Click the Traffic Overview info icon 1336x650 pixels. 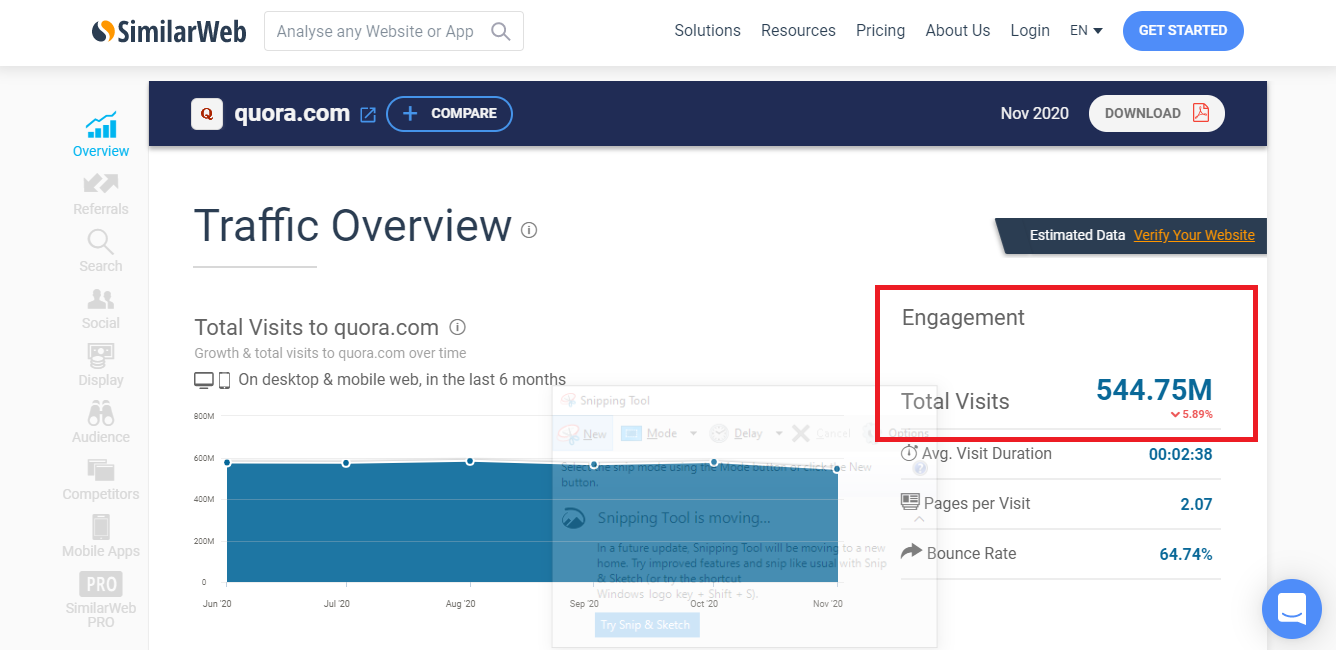(529, 230)
